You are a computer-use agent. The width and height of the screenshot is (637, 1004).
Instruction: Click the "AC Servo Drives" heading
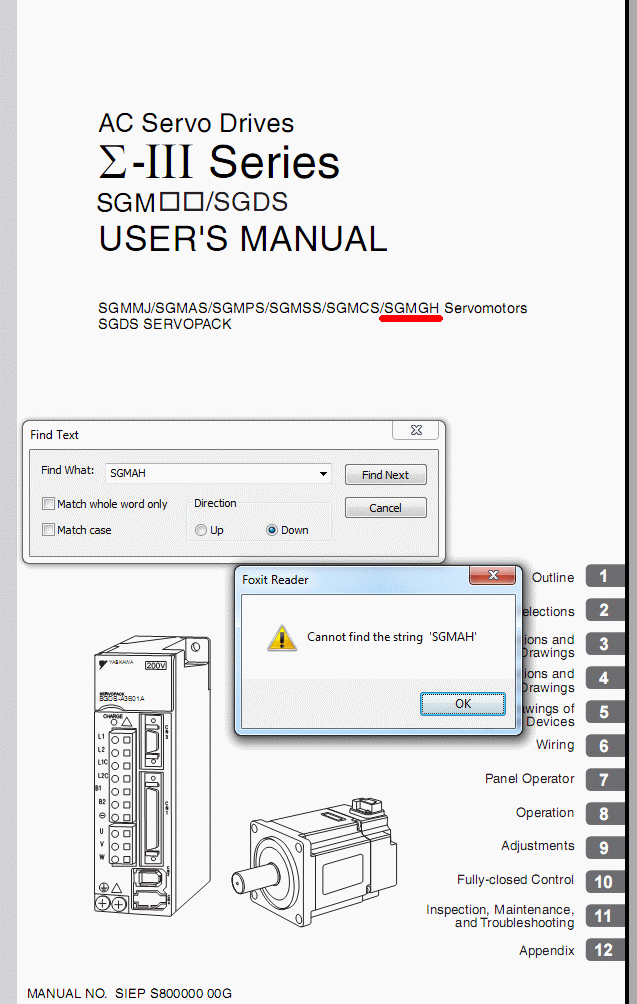(196, 123)
